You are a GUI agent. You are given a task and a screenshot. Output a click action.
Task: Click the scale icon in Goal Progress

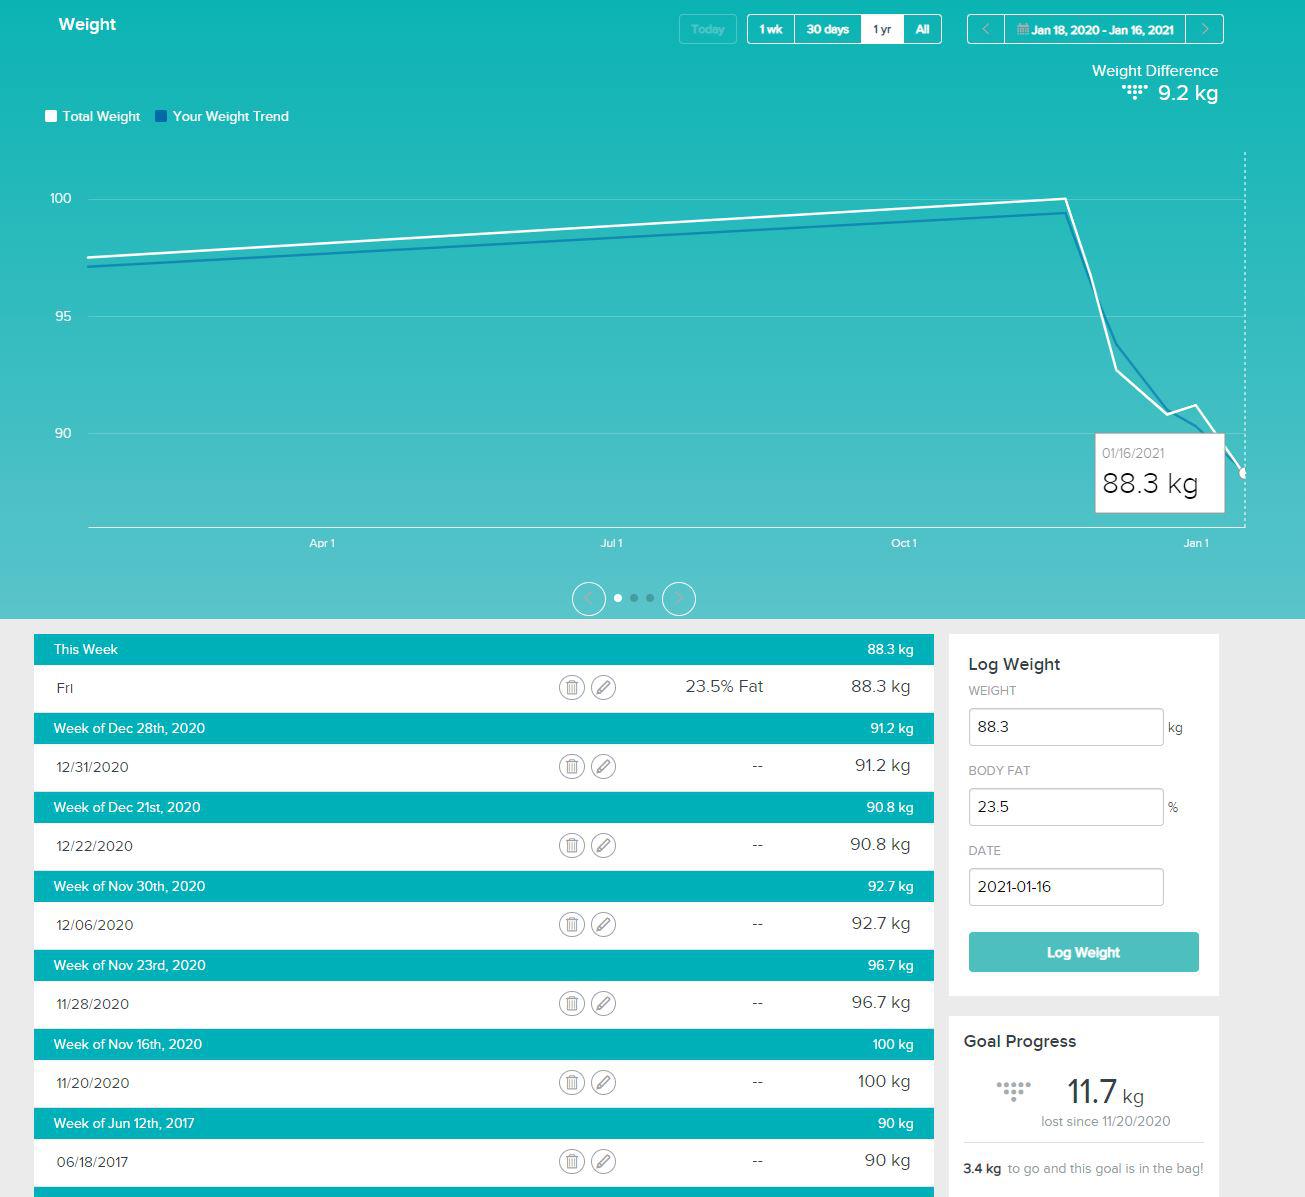[x=1013, y=1091]
